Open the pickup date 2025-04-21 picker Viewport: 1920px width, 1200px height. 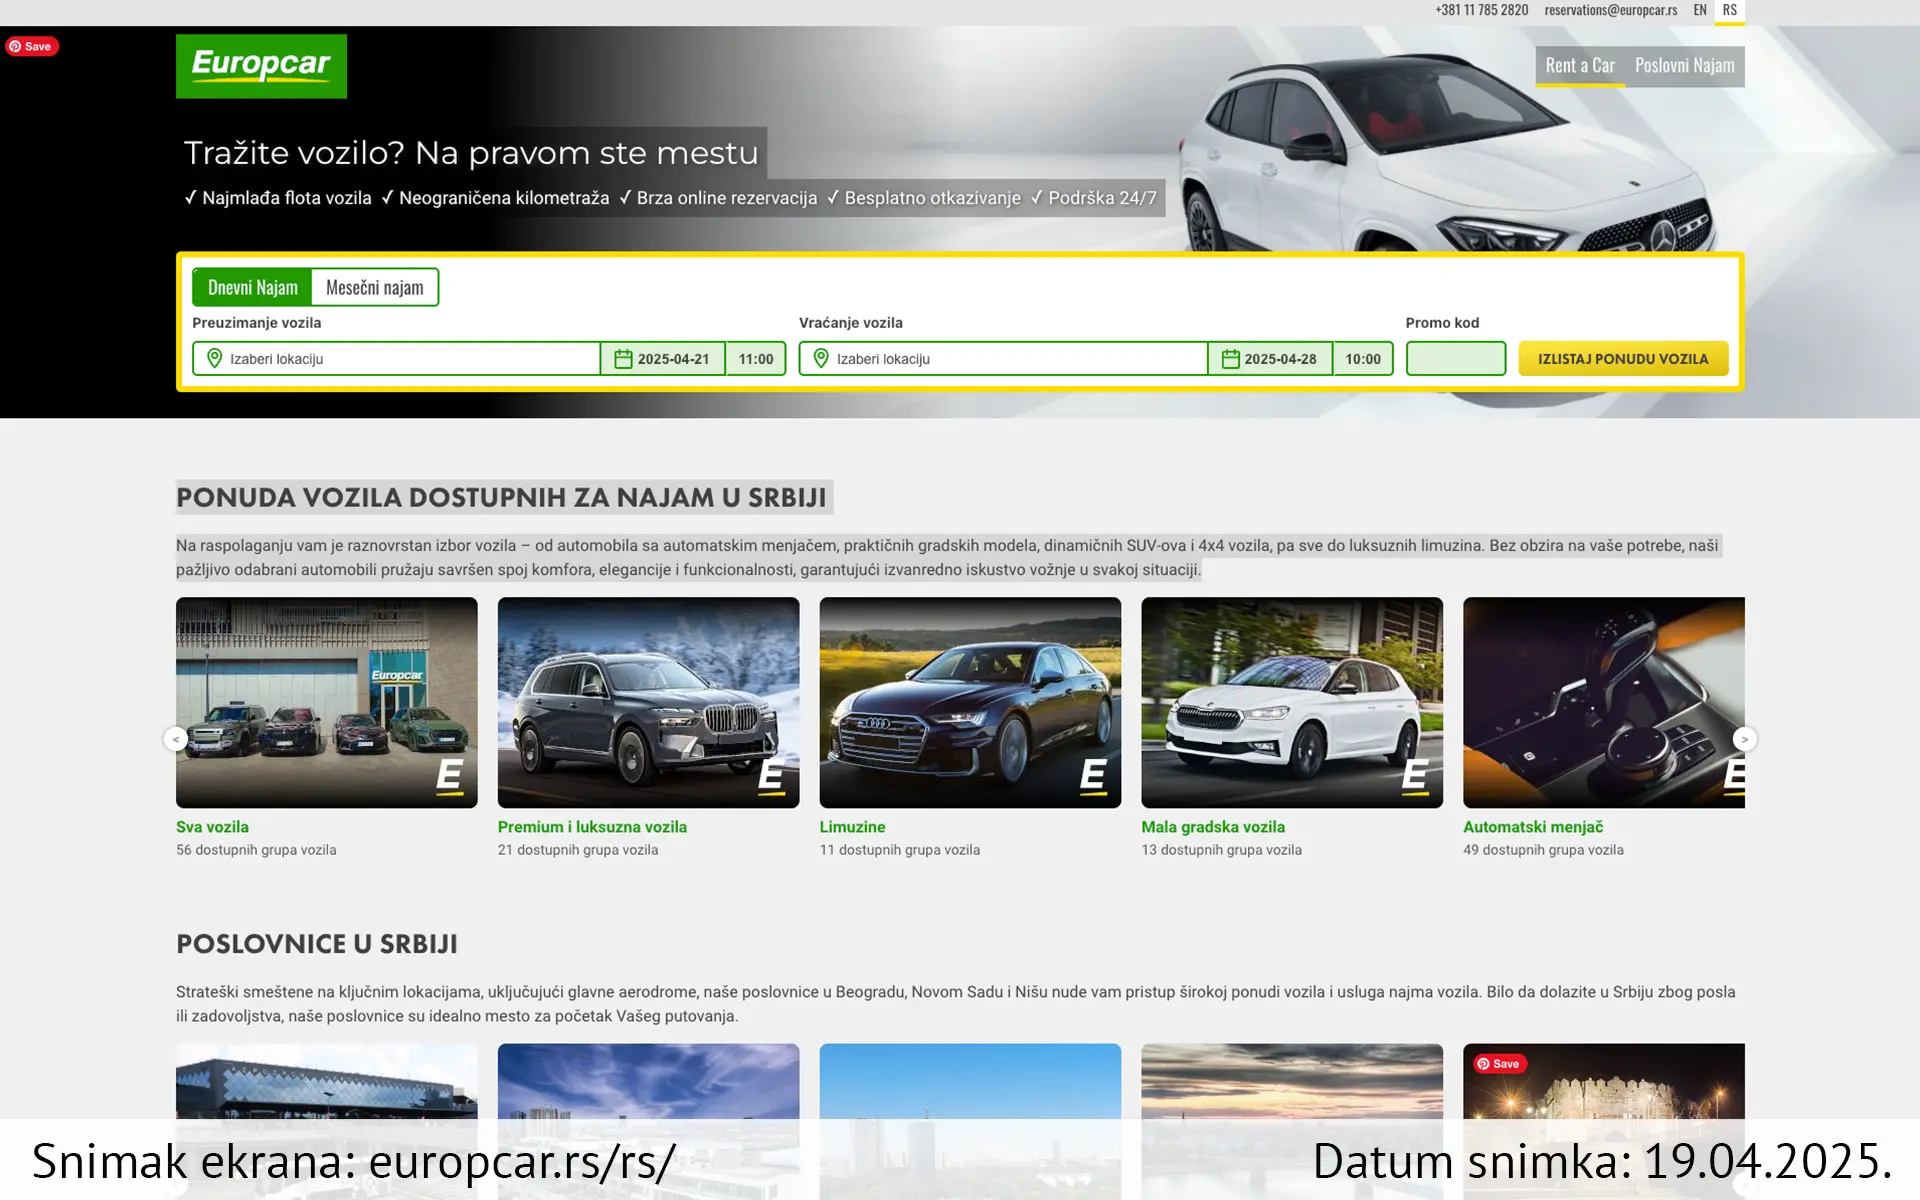tap(663, 358)
